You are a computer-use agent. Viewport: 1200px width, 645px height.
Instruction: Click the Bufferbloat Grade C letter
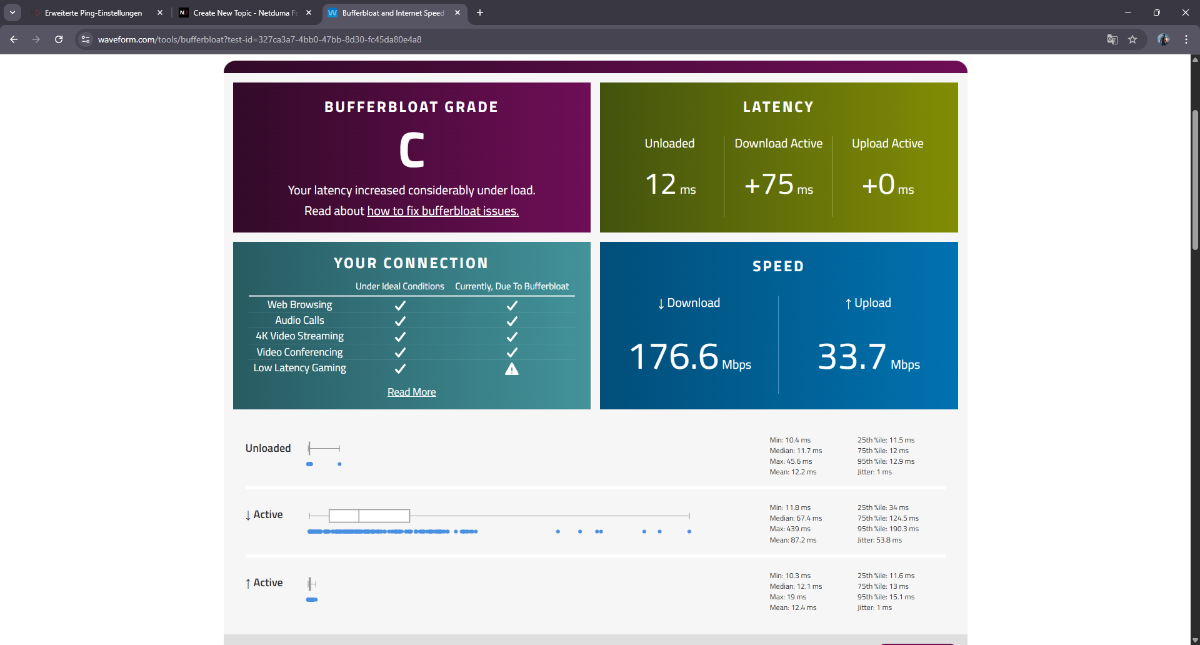click(x=411, y=151)
